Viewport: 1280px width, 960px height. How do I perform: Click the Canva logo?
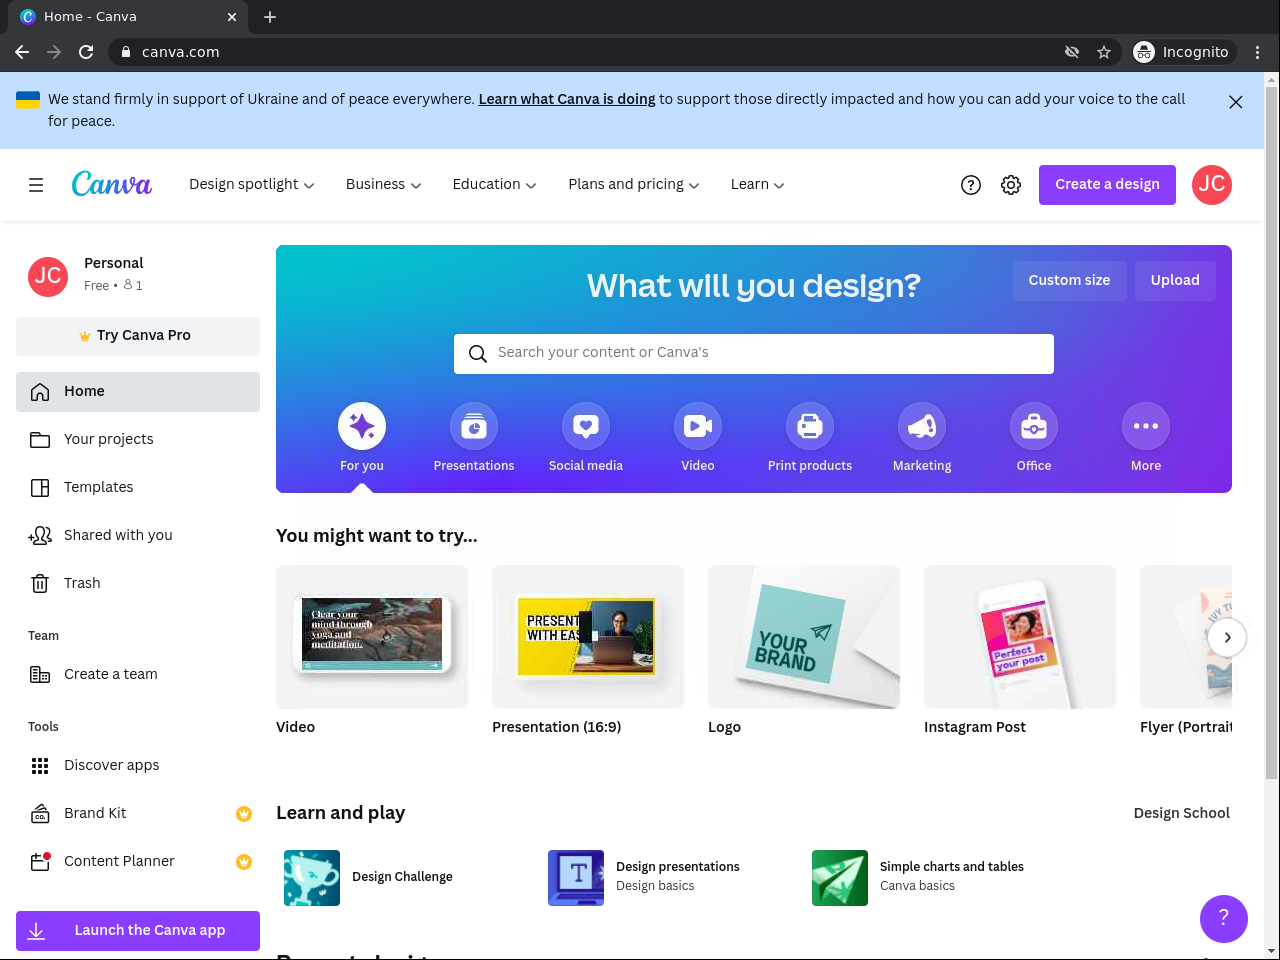coord(112,184)
